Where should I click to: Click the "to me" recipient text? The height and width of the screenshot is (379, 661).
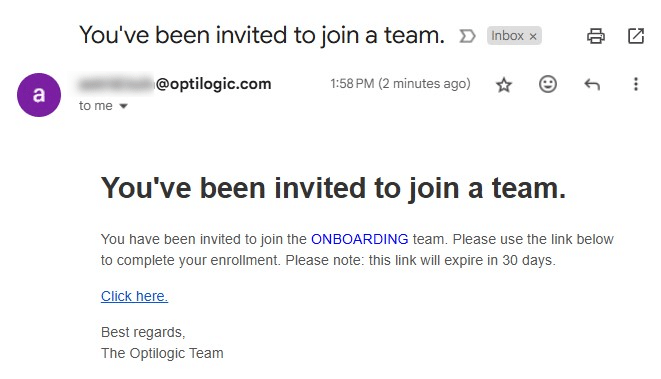(96, 106)
